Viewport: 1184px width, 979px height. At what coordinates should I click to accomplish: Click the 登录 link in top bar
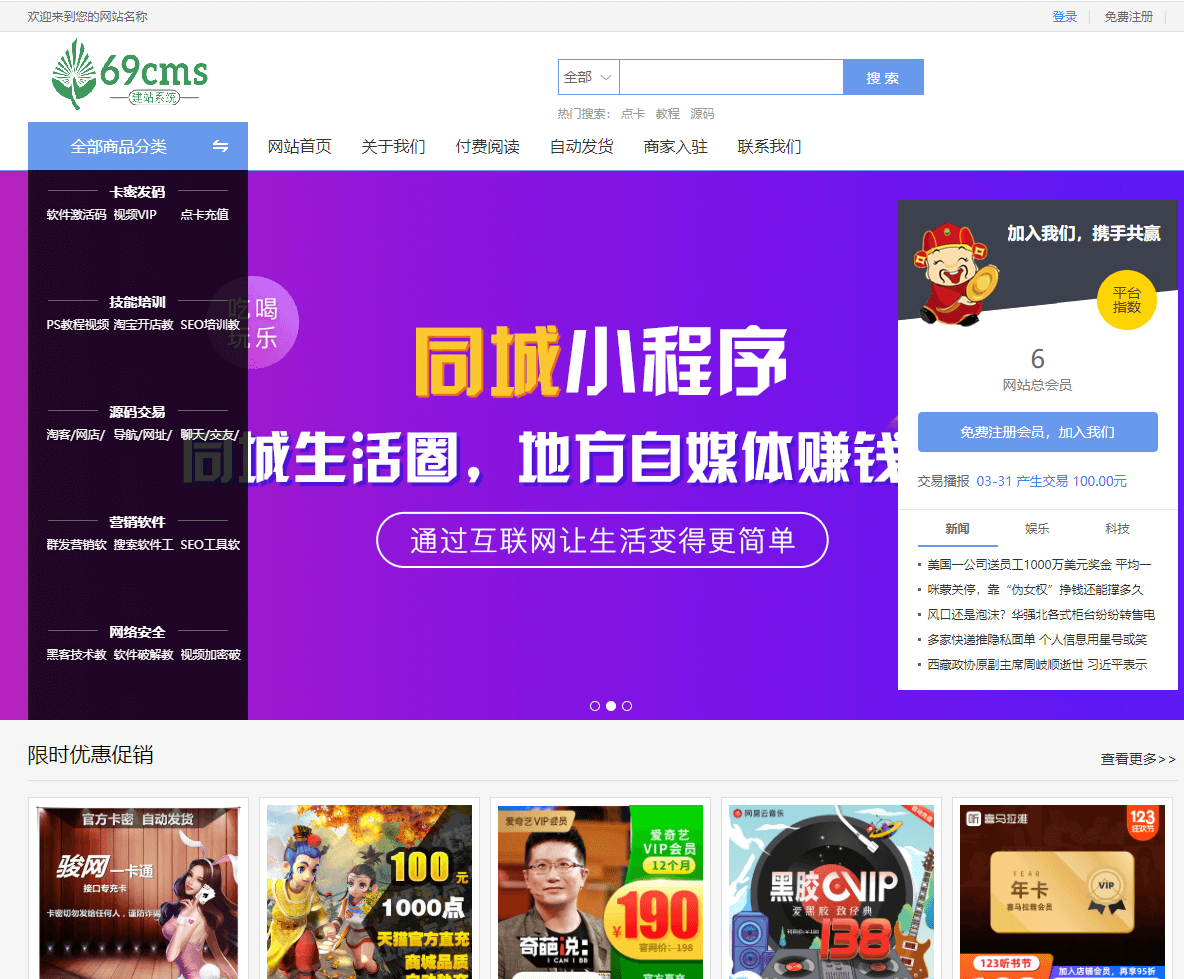pos(1064,17)
